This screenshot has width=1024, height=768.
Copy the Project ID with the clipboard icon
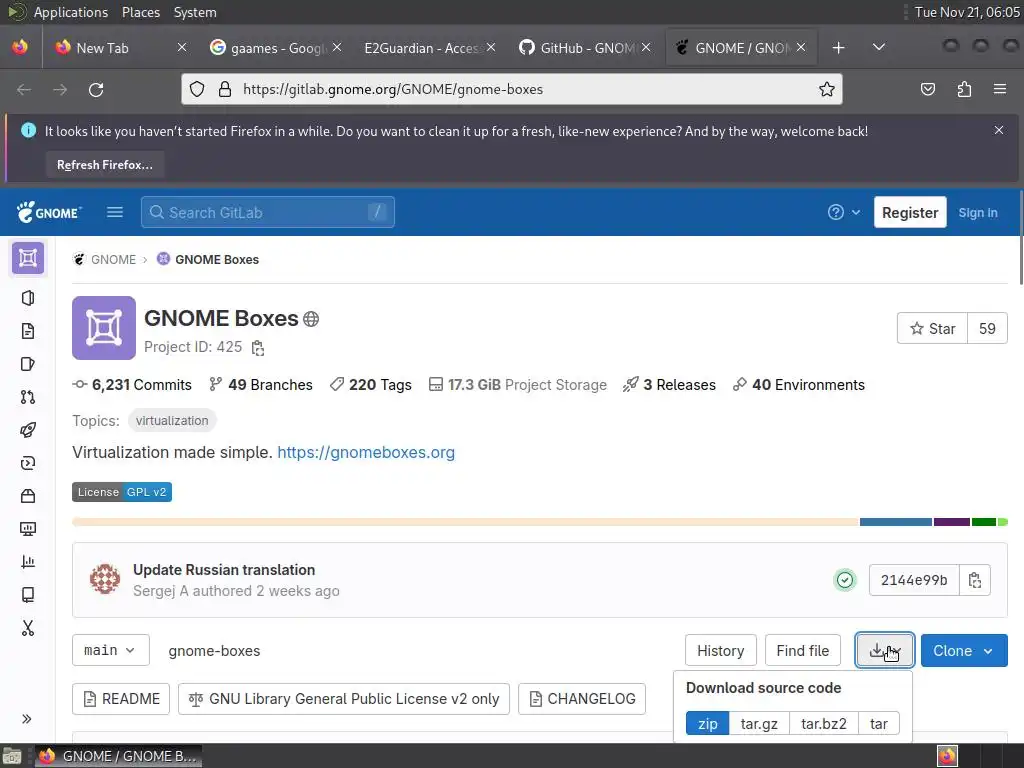(258, 348)
